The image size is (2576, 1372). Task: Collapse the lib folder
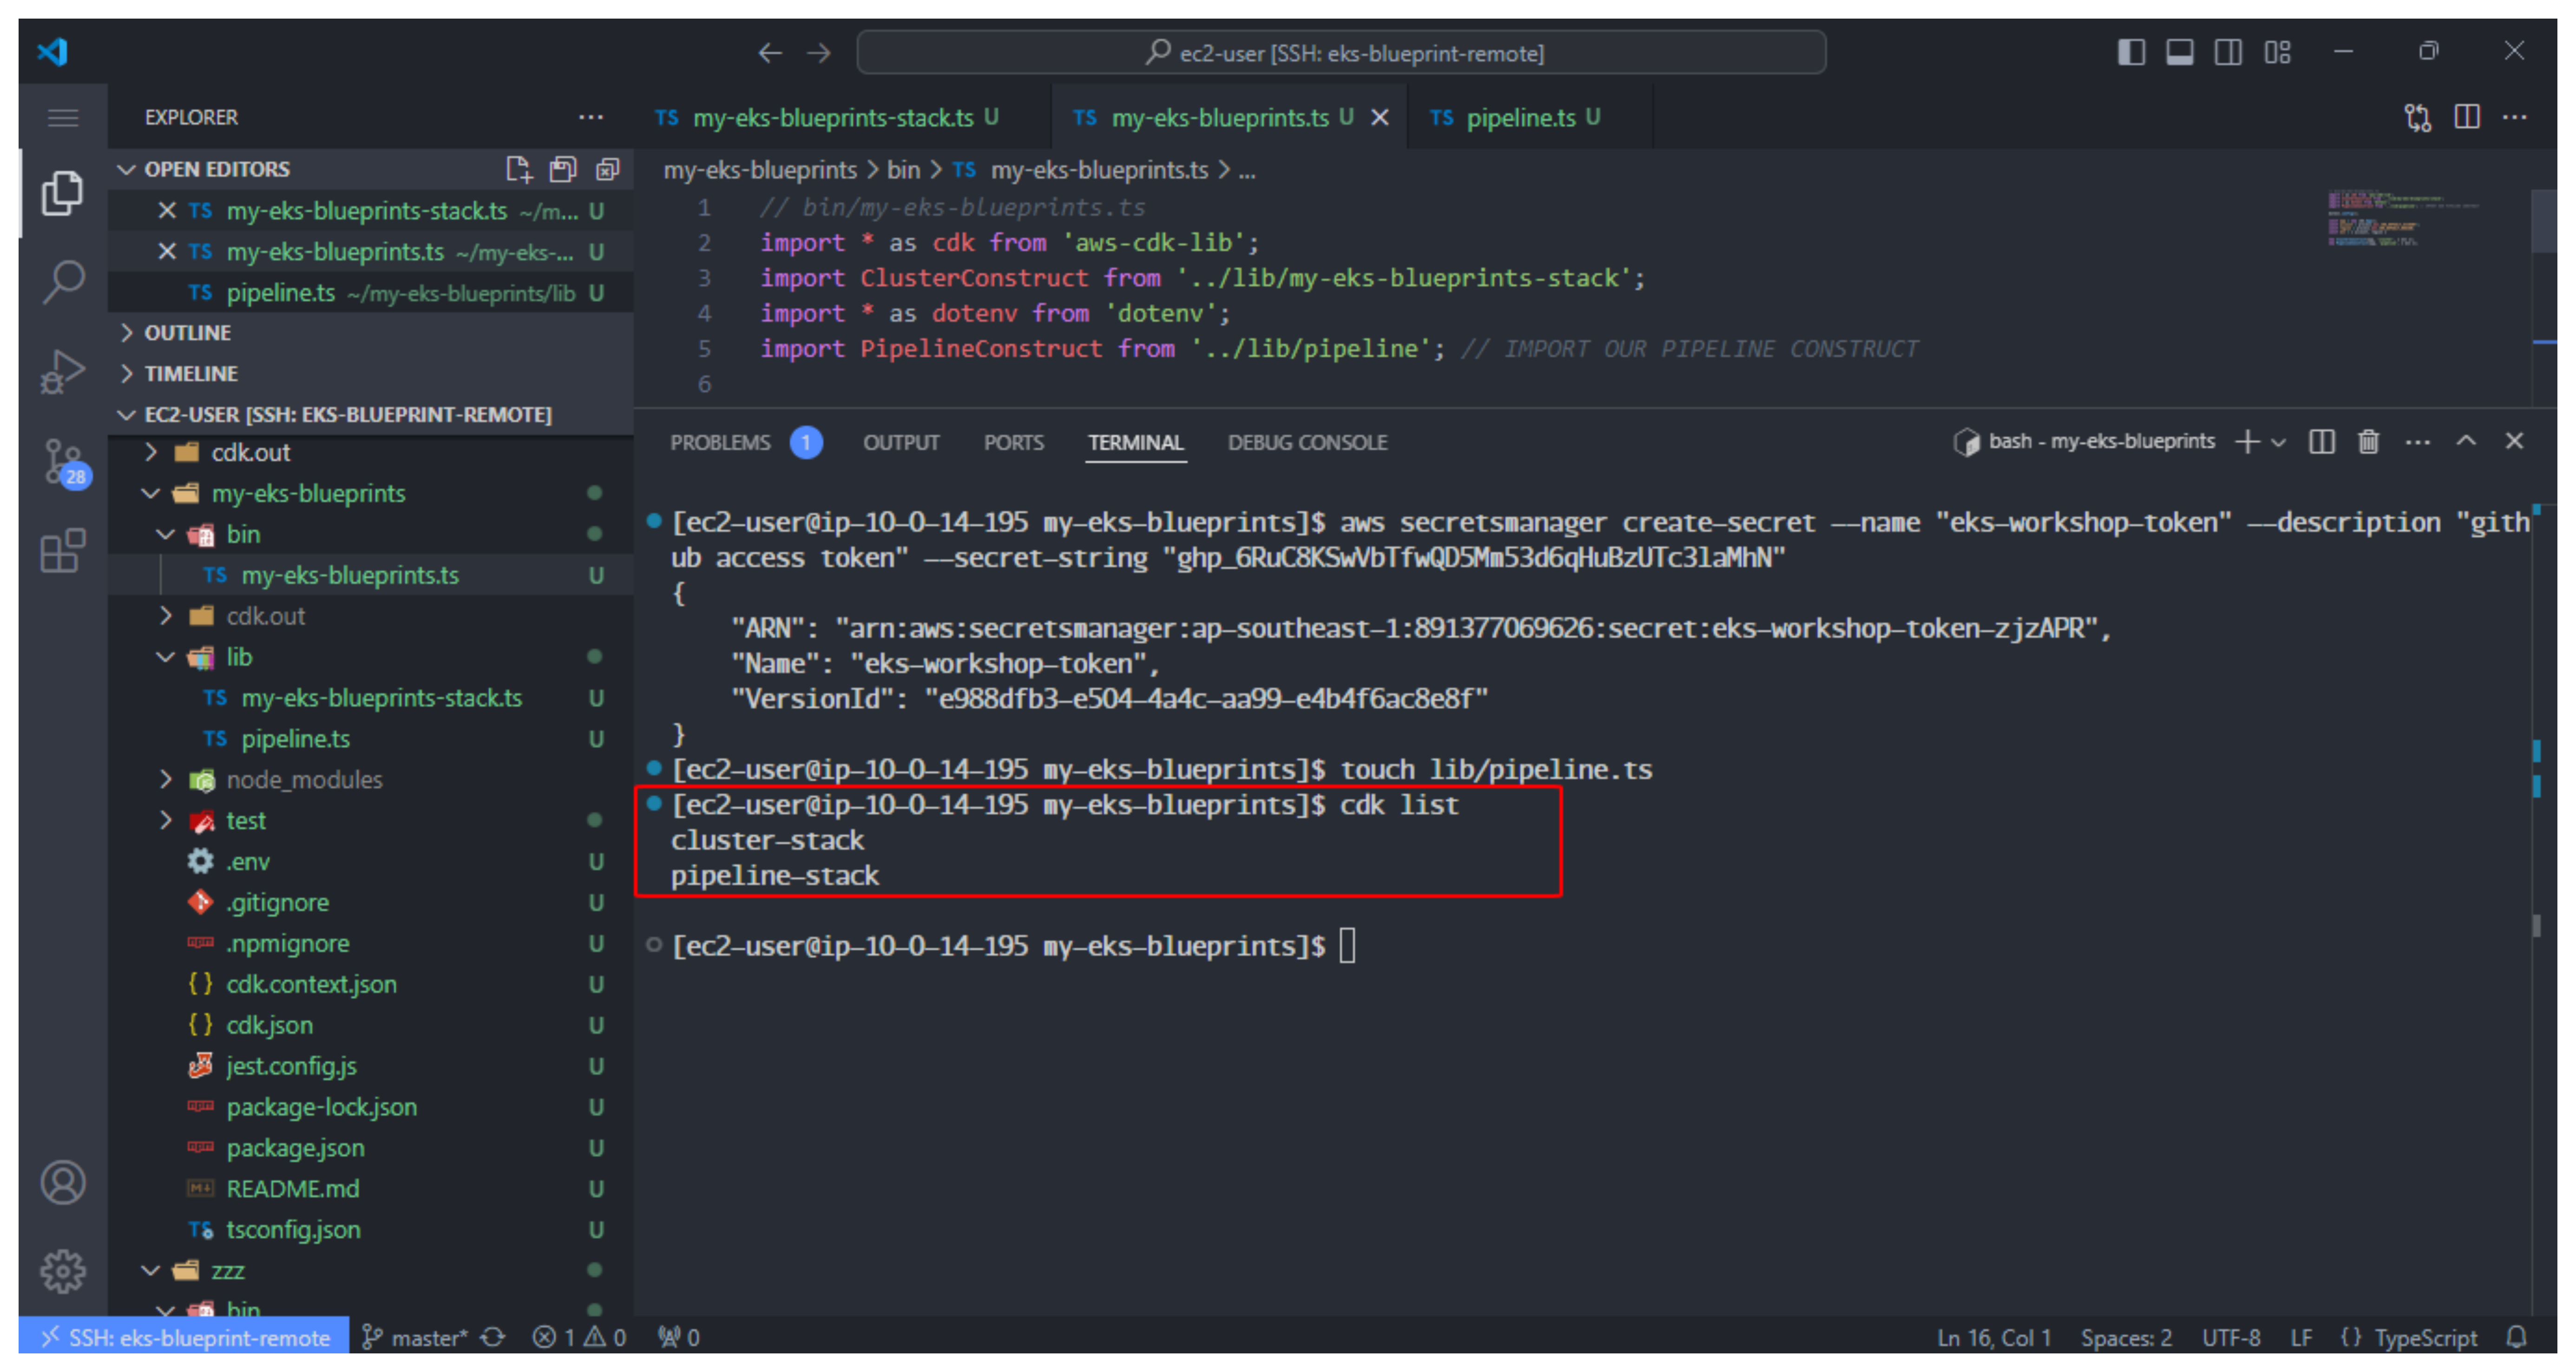point(166,657)
